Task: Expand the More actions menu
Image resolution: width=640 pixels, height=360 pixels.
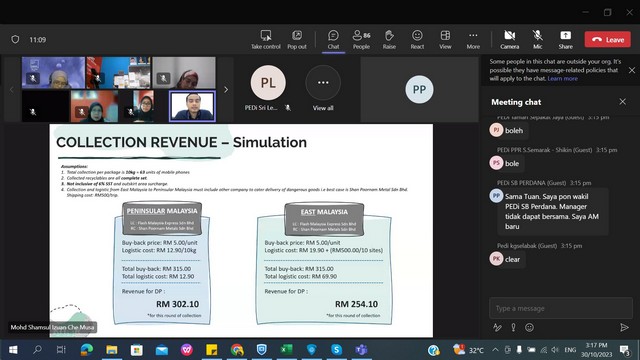Action: [473, 40]
